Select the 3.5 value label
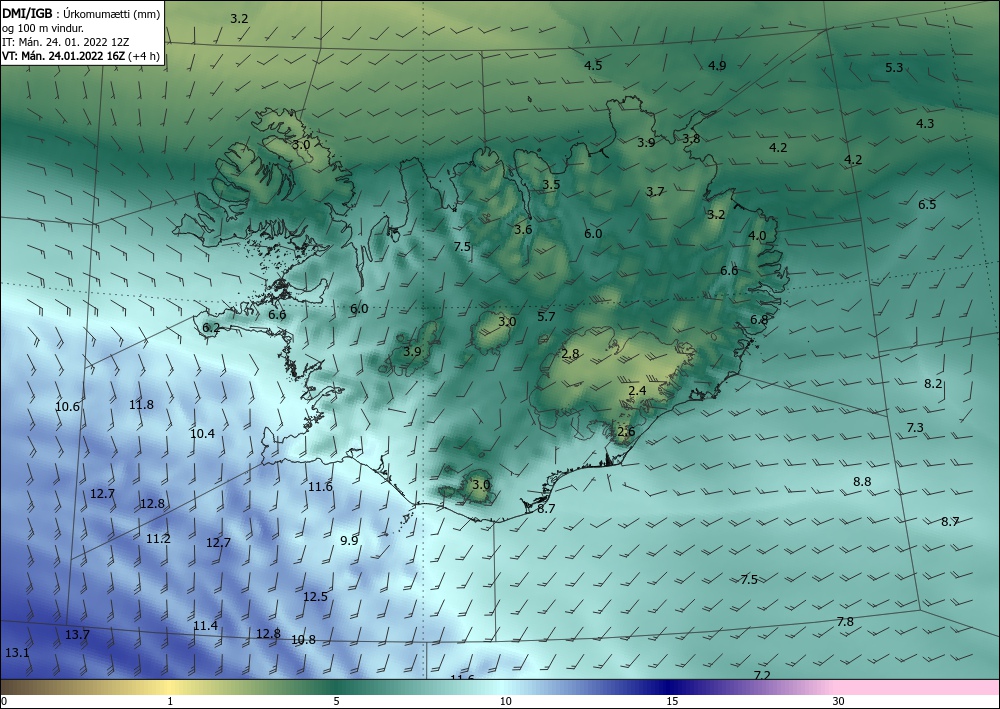This screenshot has height=709, width=1000. [x=551, y=185]
